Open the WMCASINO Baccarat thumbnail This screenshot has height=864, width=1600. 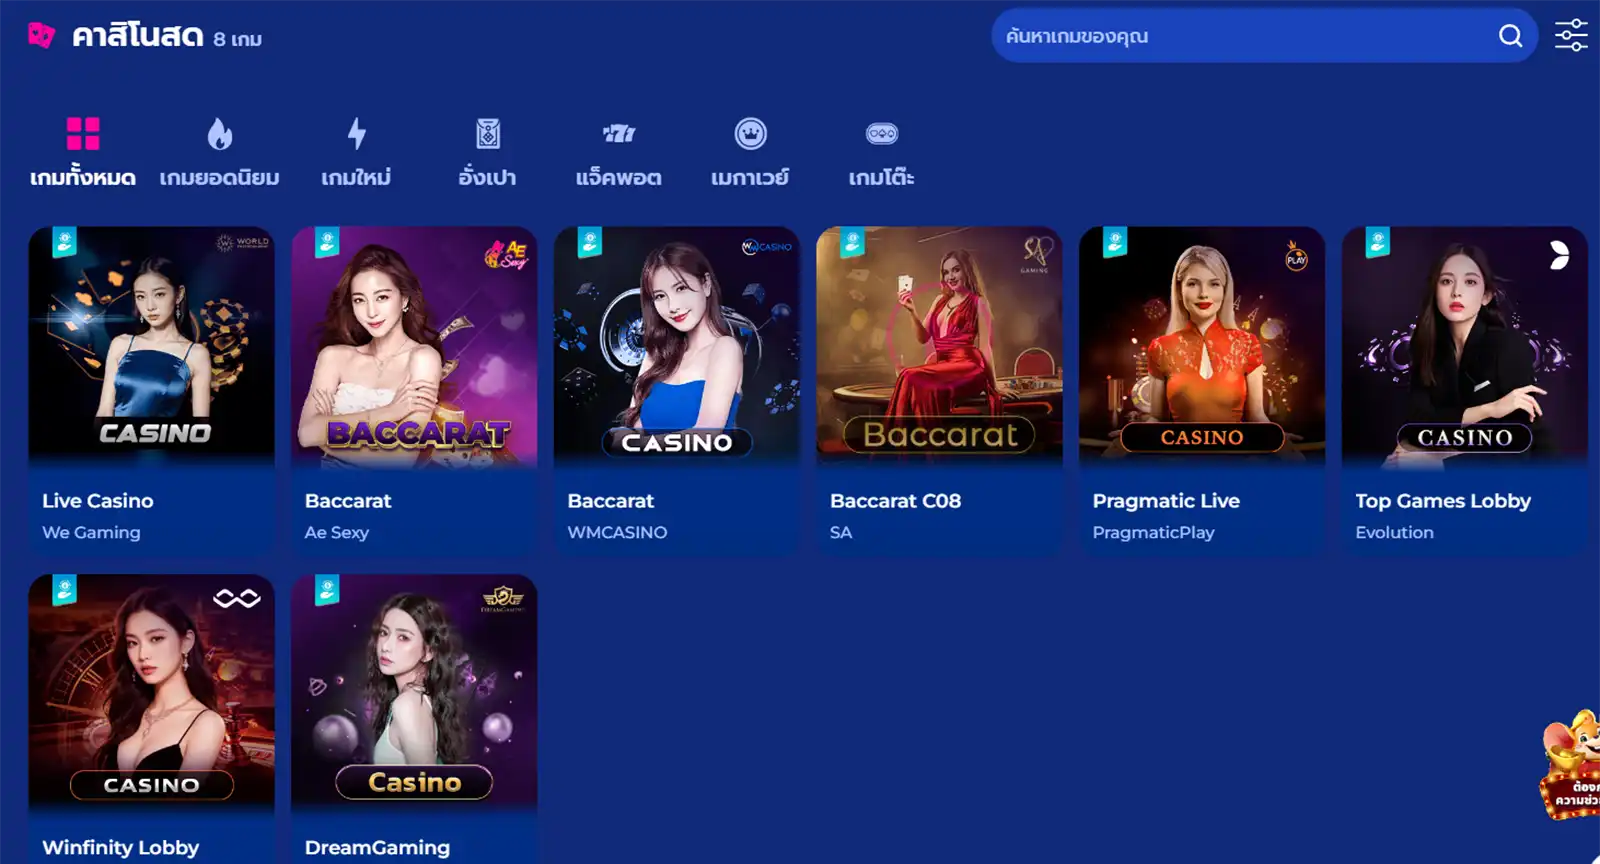(677, 346)
